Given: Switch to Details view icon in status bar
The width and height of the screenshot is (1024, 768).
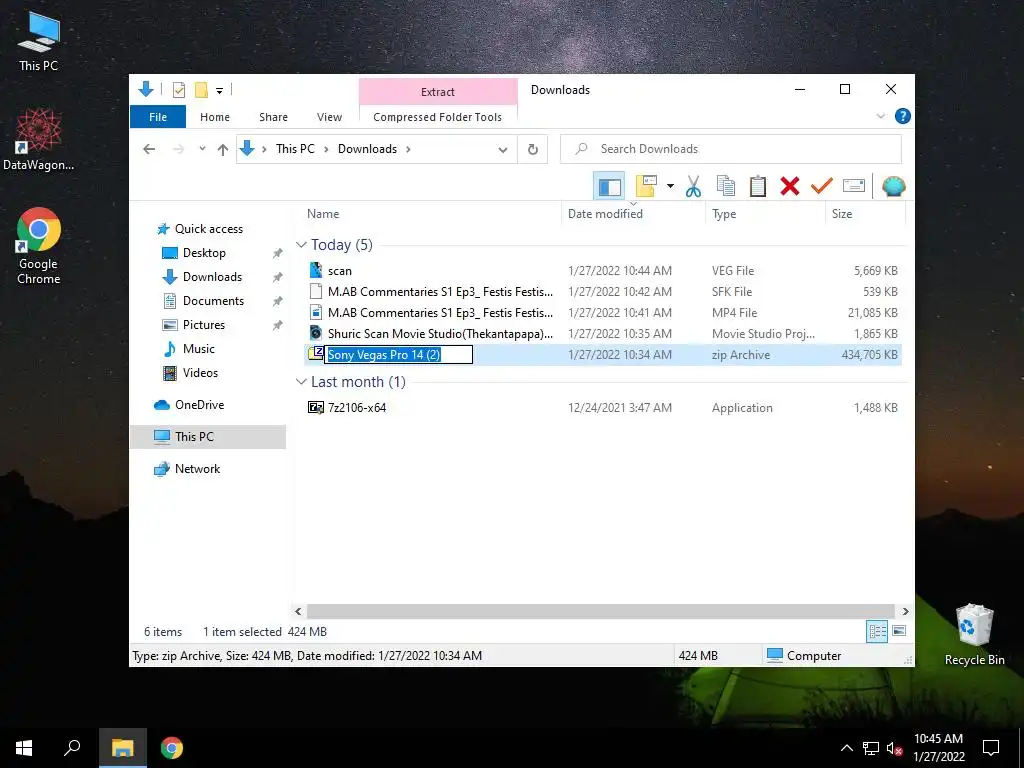Looking at the screenshot, I should [877, 632].
